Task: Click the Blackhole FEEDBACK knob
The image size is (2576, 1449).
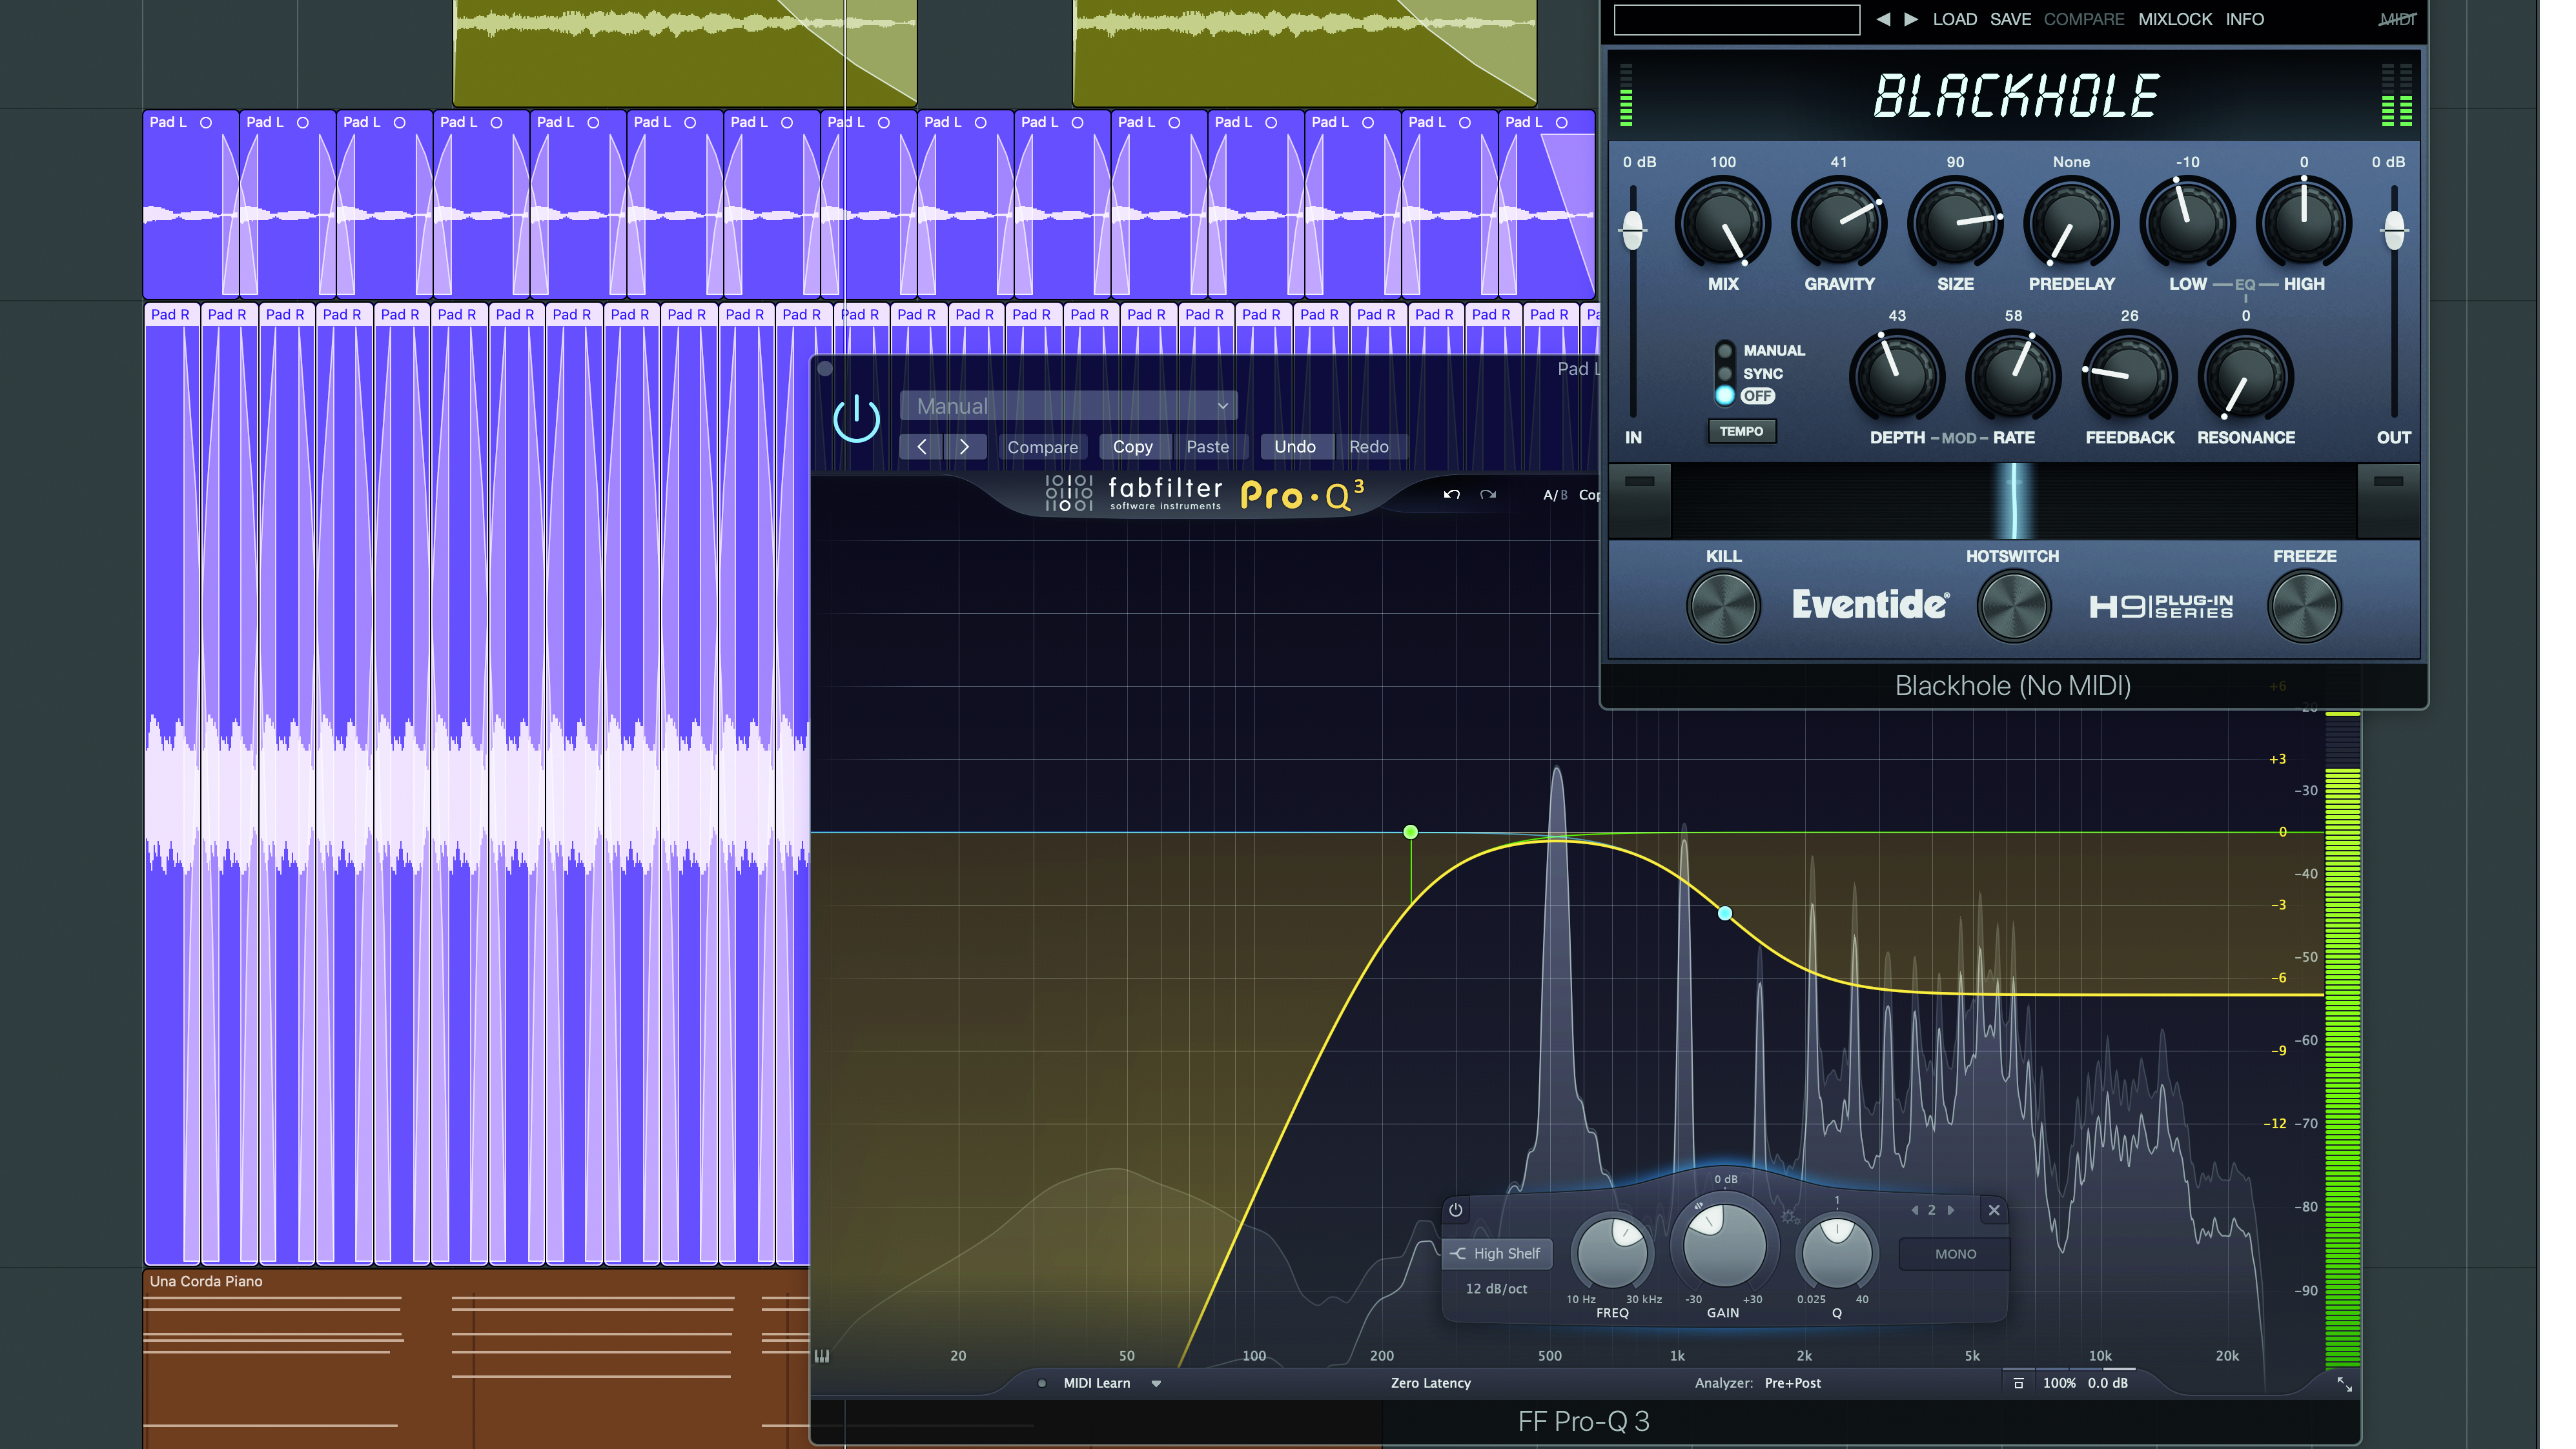Action: [2129, 377]
